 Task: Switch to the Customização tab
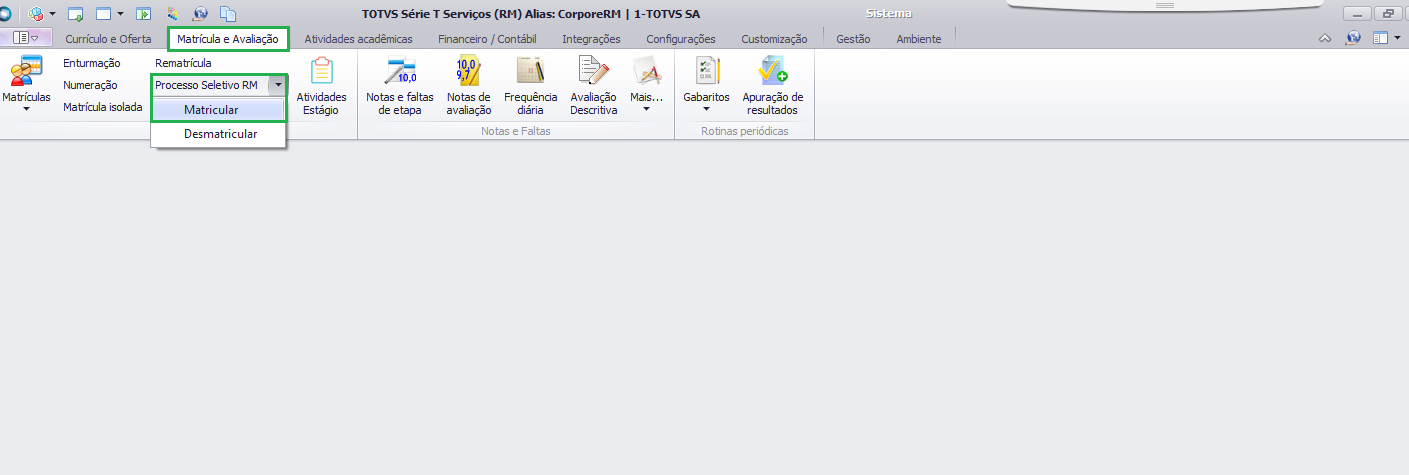click(x=774, y=39)
